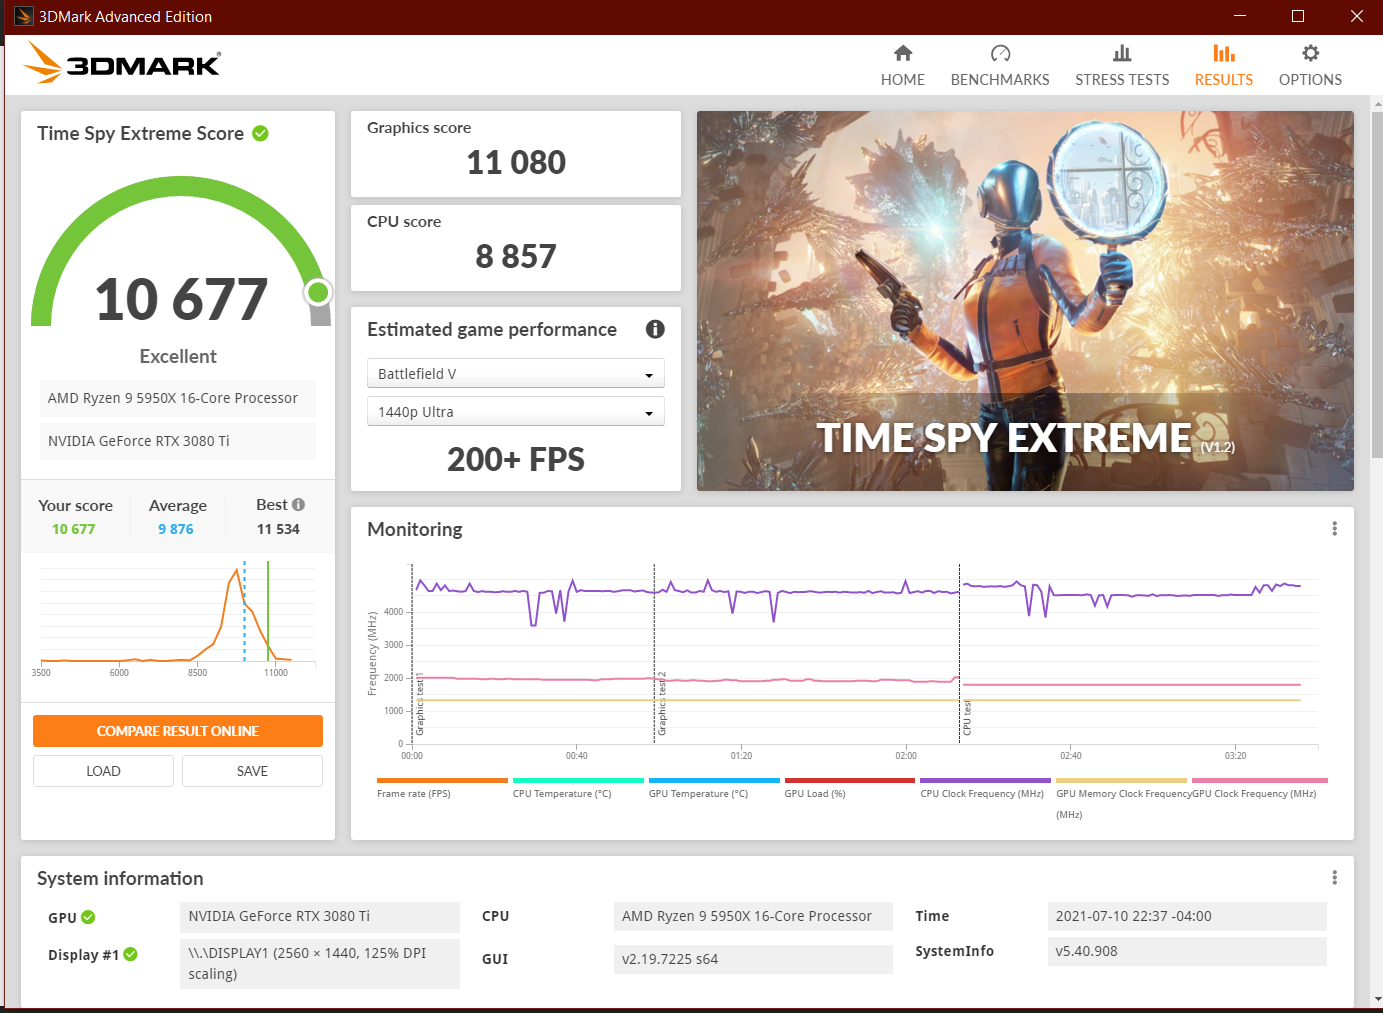Screen dimensions: 1383x1013
Task: Click the GUI version v2.19.7225 s64
Action: [753, 959]
